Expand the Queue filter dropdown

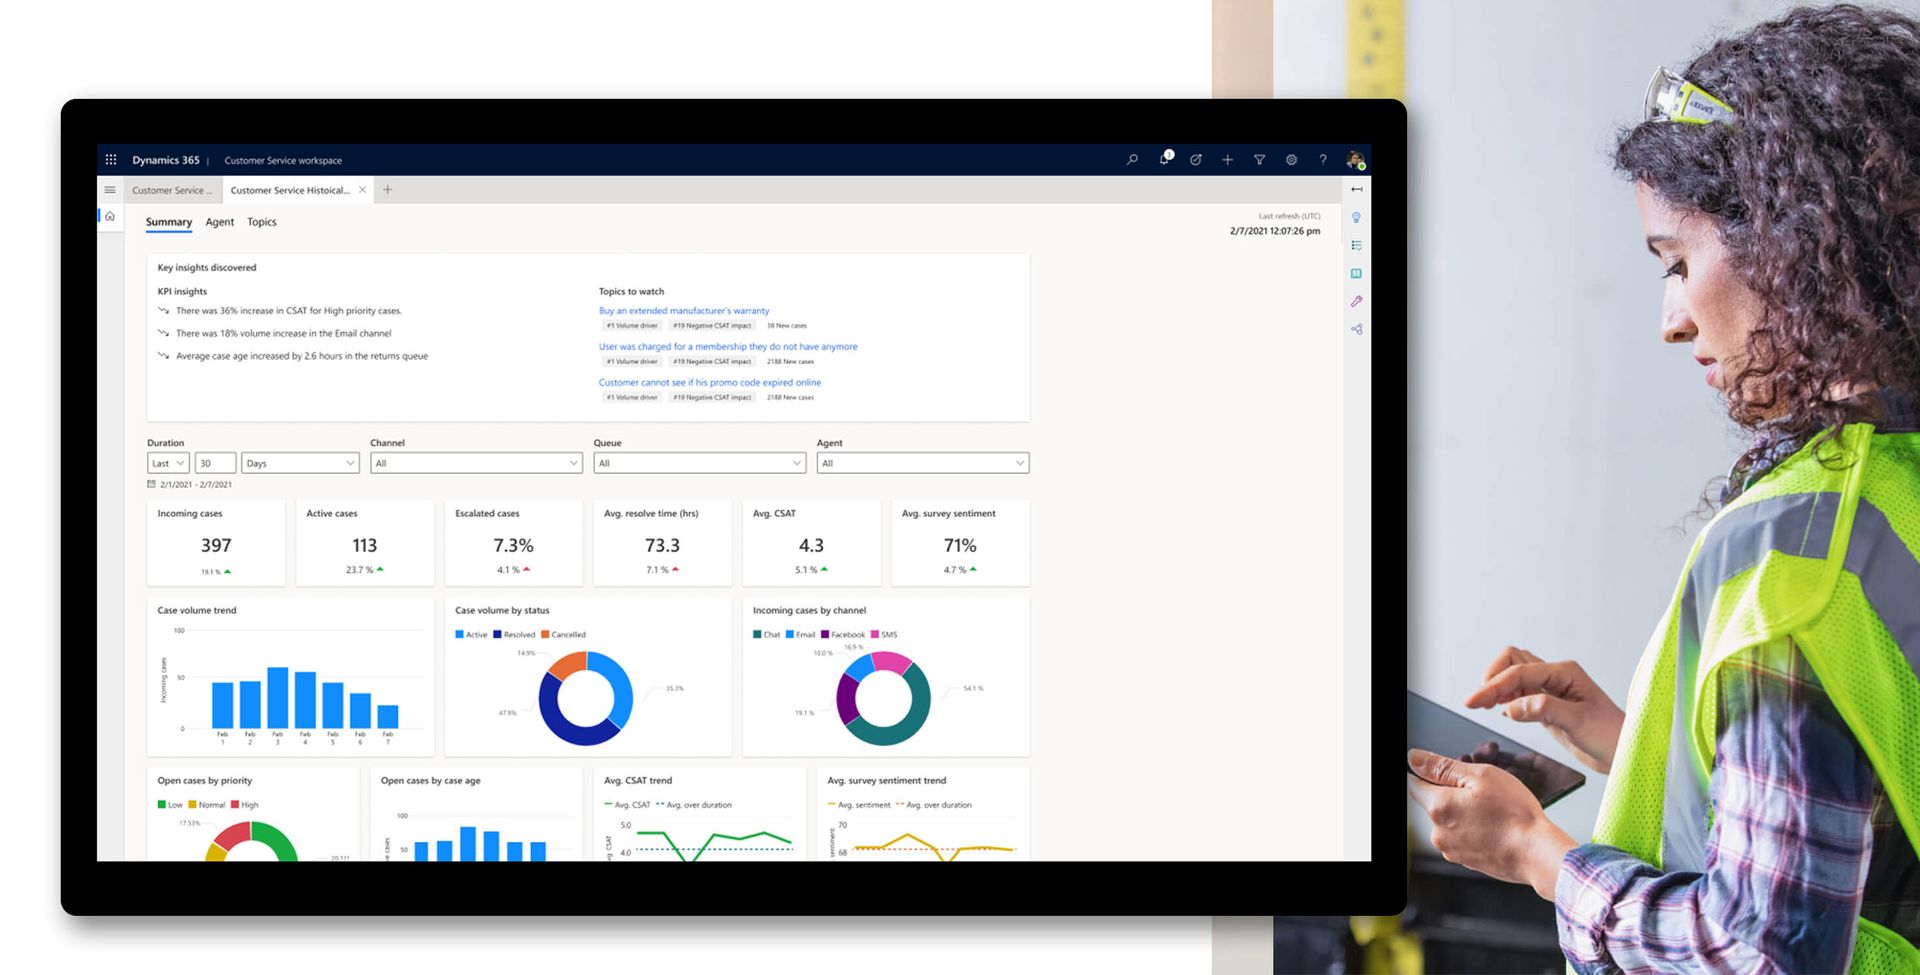pos(699,463)
